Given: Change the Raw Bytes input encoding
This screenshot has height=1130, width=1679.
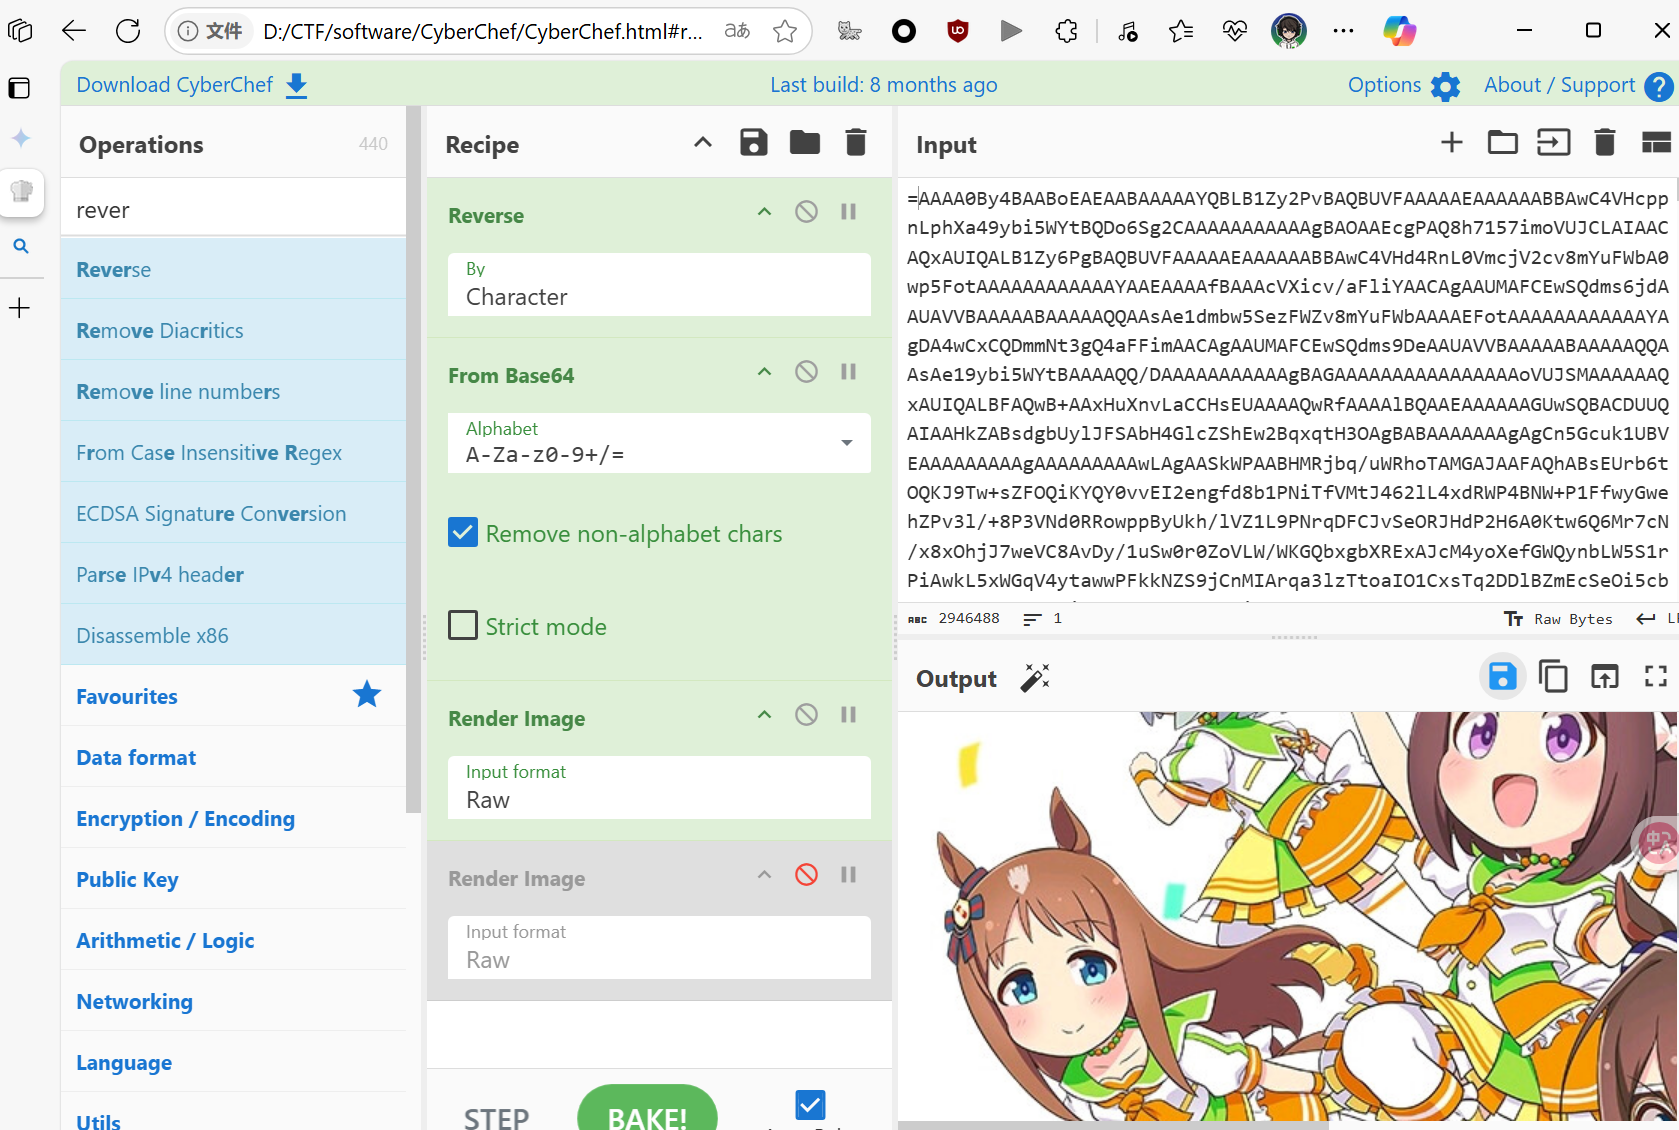Looking at the screenshot, I should [1558, 619].
